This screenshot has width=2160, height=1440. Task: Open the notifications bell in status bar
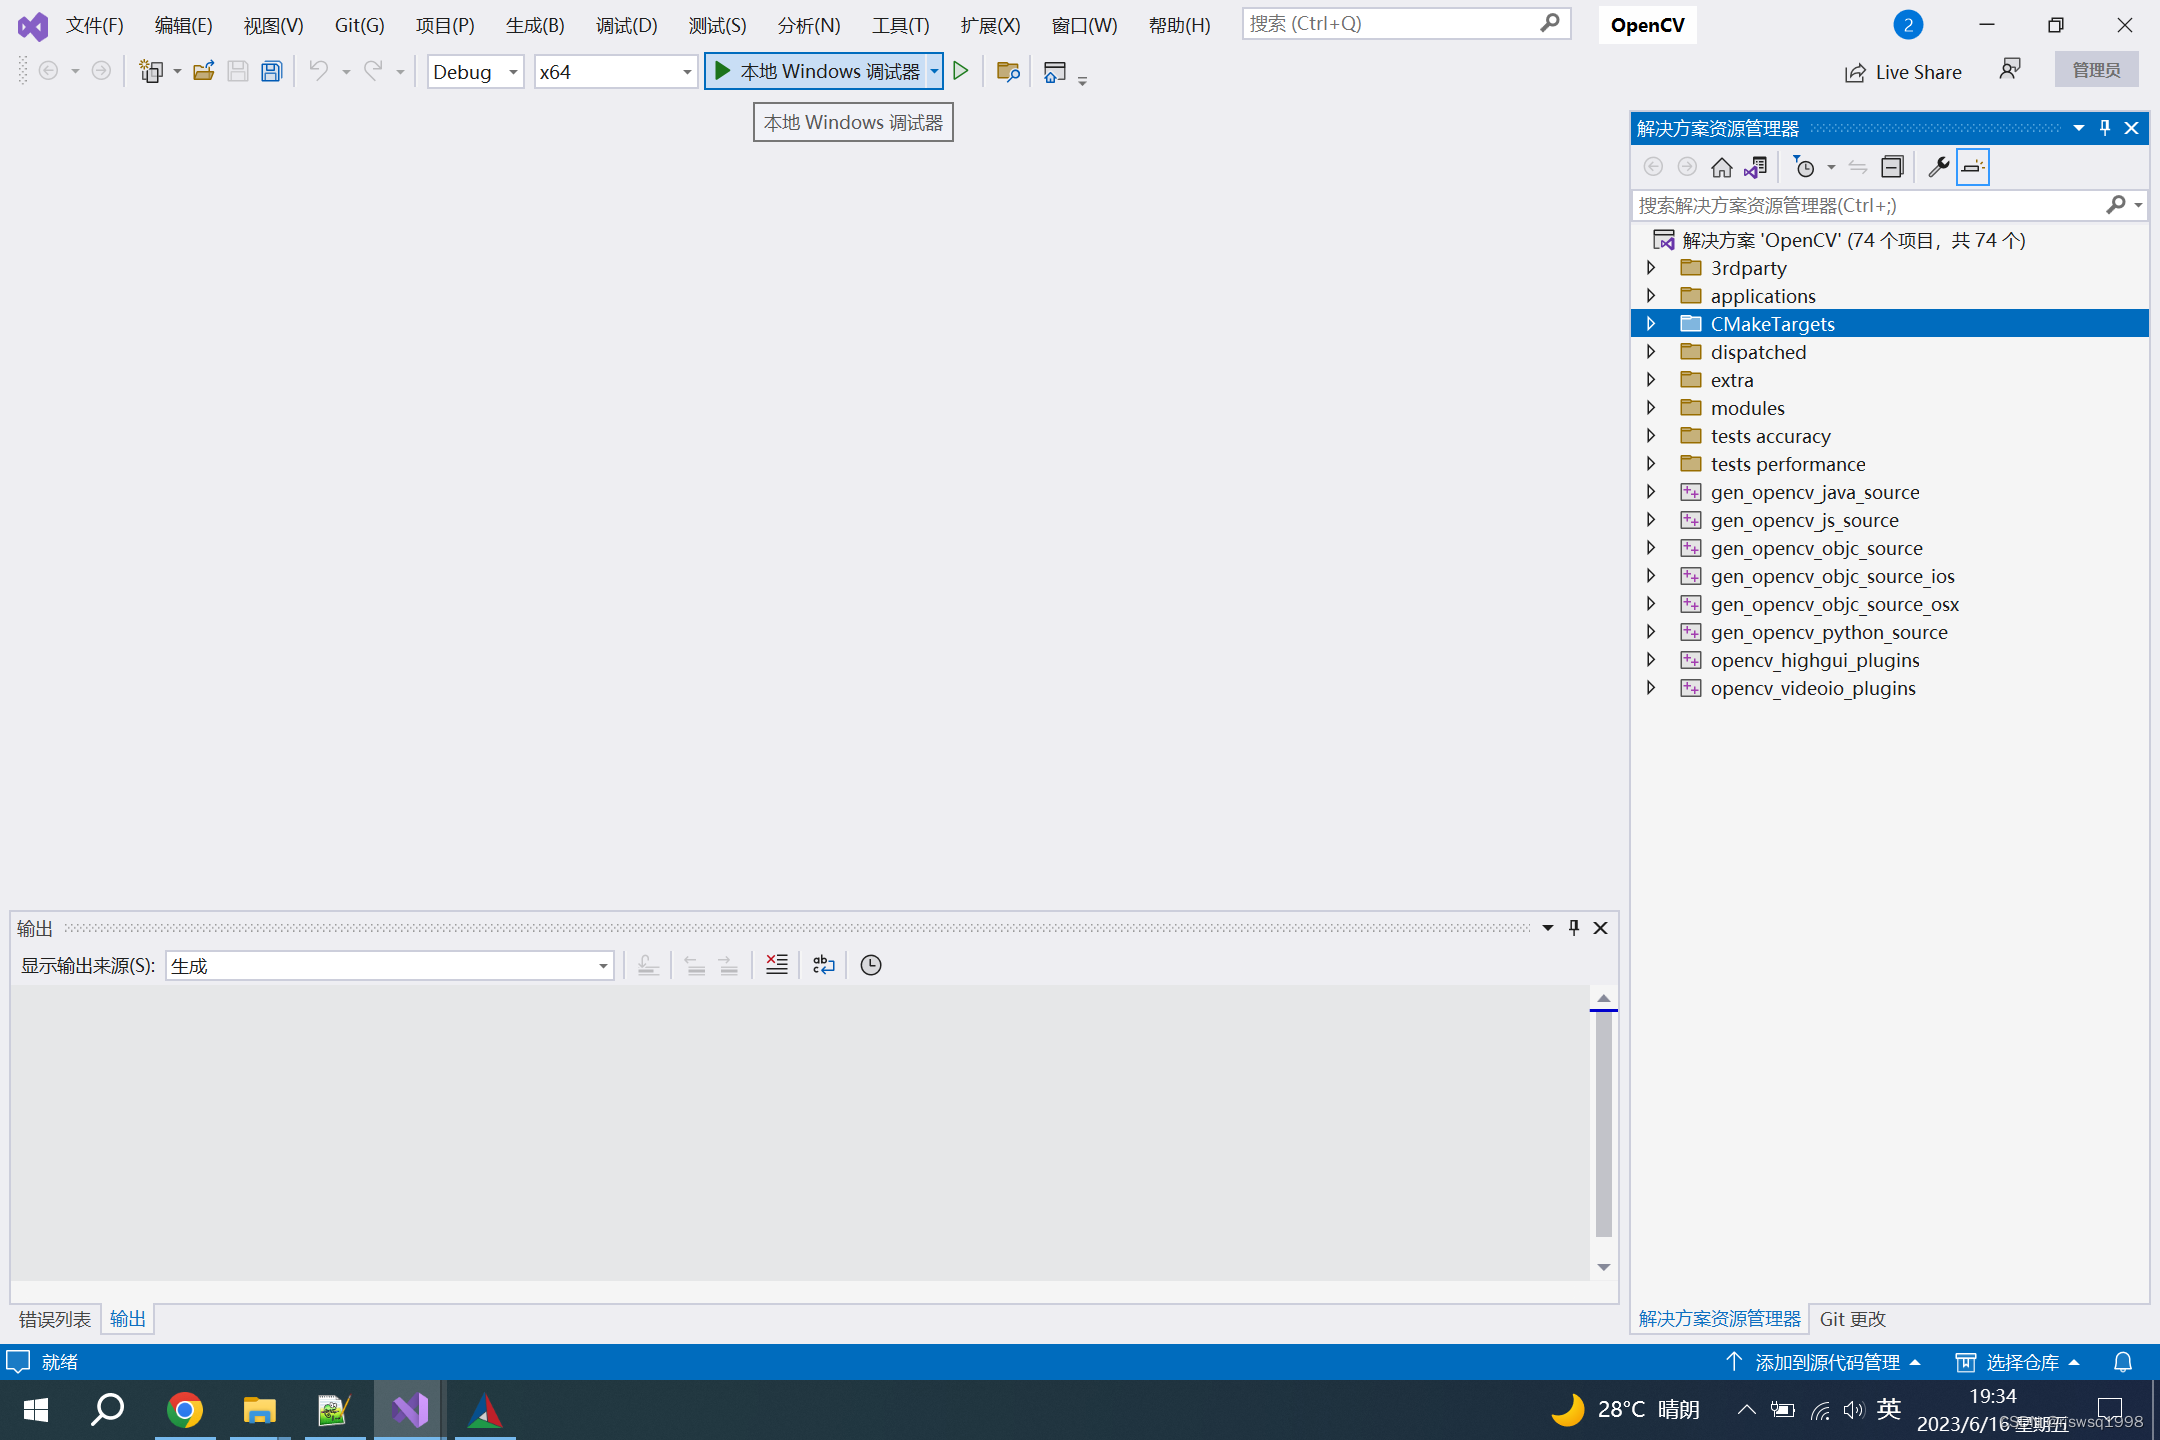(2122, 1362)
